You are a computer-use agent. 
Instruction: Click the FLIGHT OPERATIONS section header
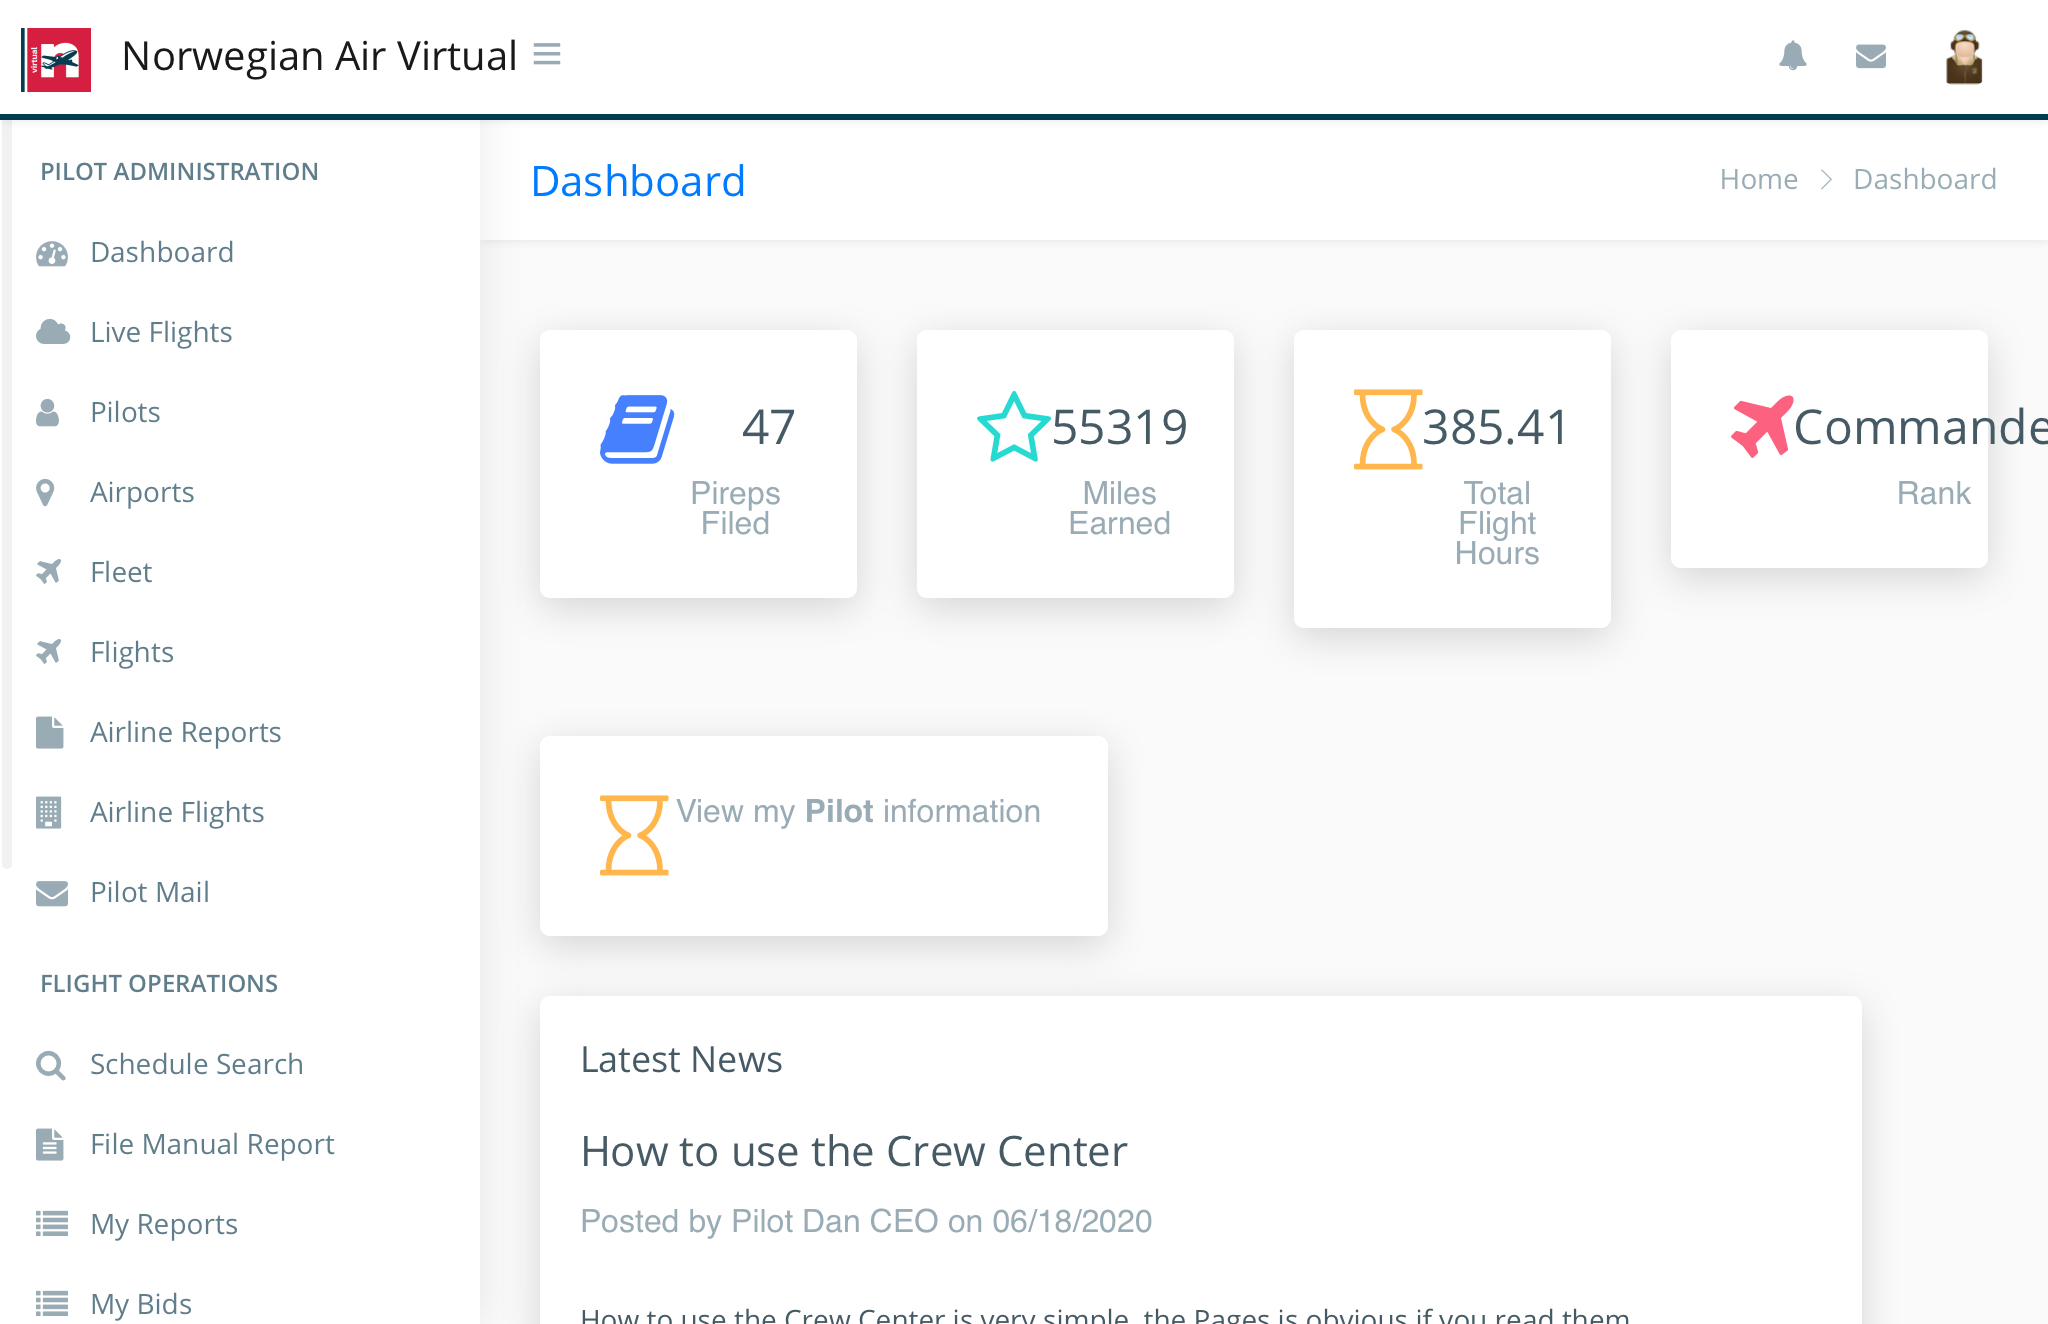159,984
